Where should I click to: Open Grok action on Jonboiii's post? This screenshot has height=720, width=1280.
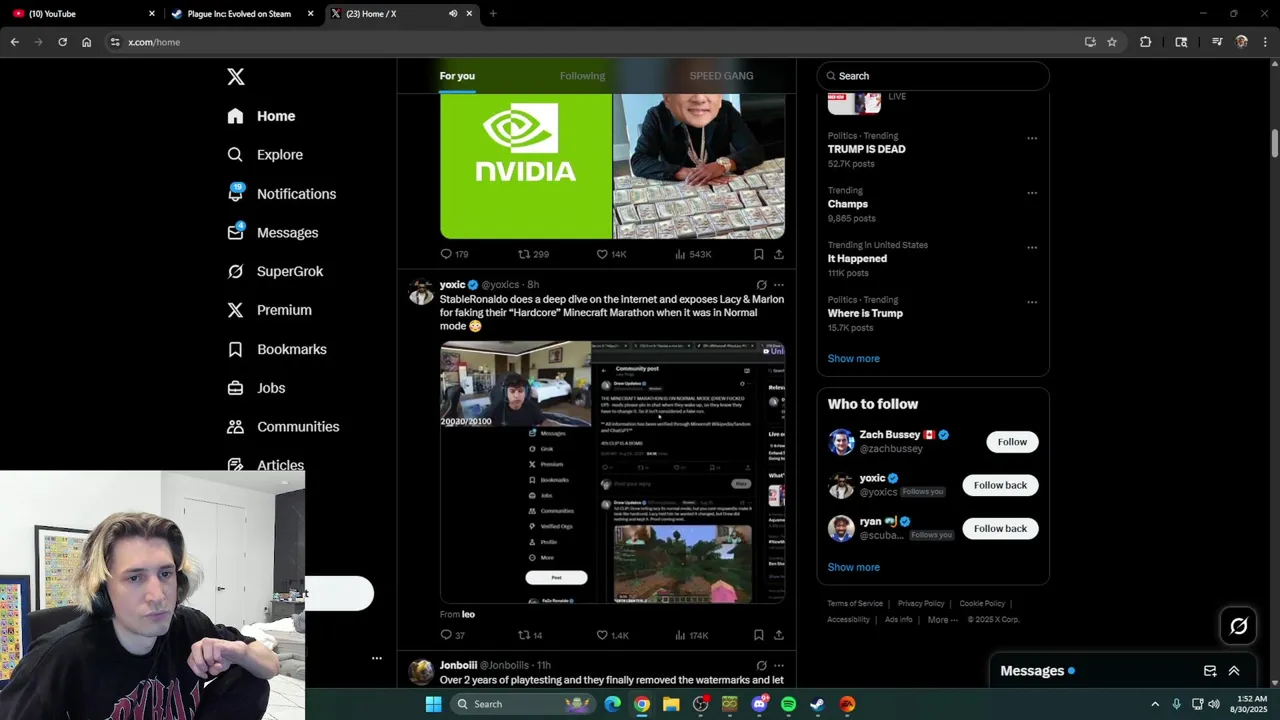[x=761, y=665]
